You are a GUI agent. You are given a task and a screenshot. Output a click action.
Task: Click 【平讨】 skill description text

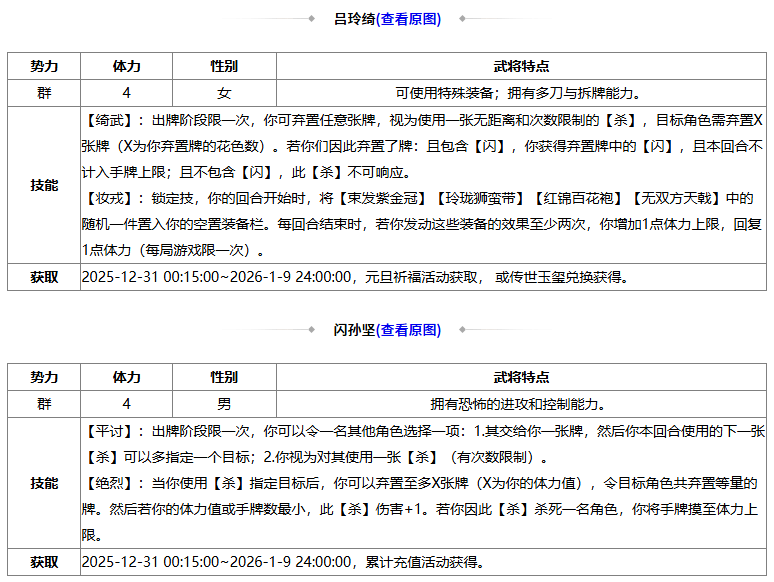point(424,444)
